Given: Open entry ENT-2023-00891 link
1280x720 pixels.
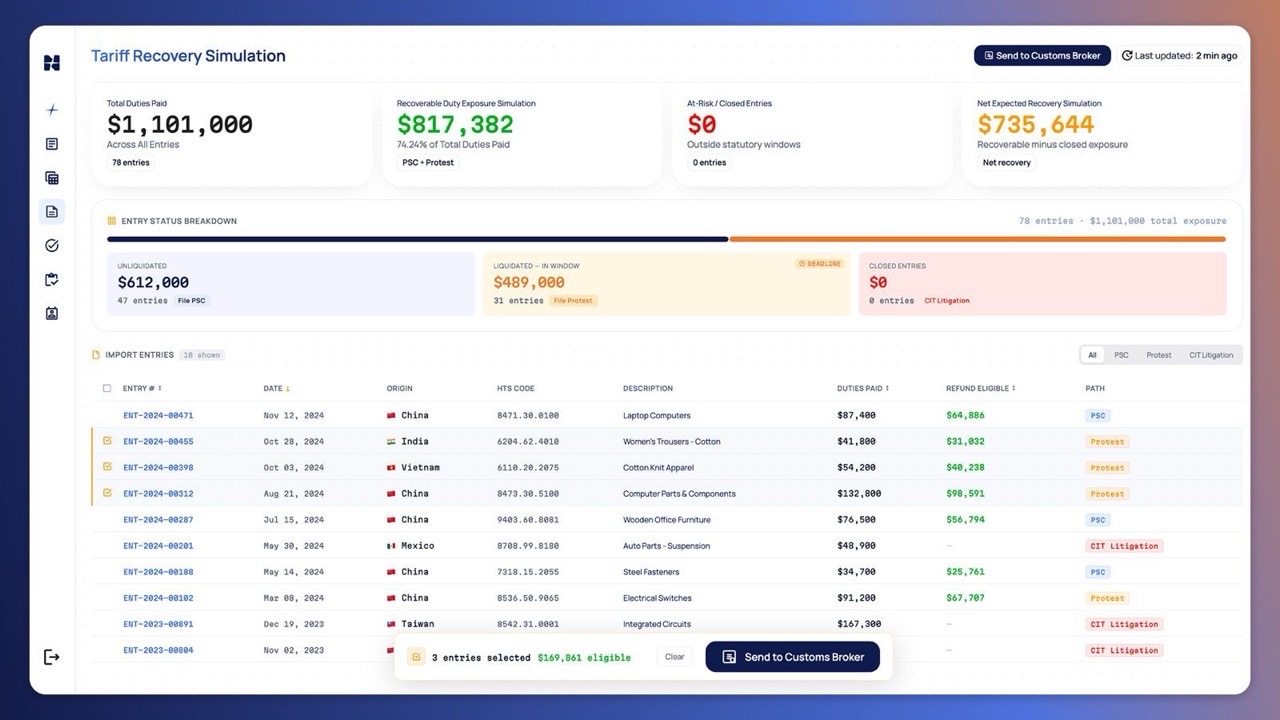Looking at the screenshot, I should (158, 624).
